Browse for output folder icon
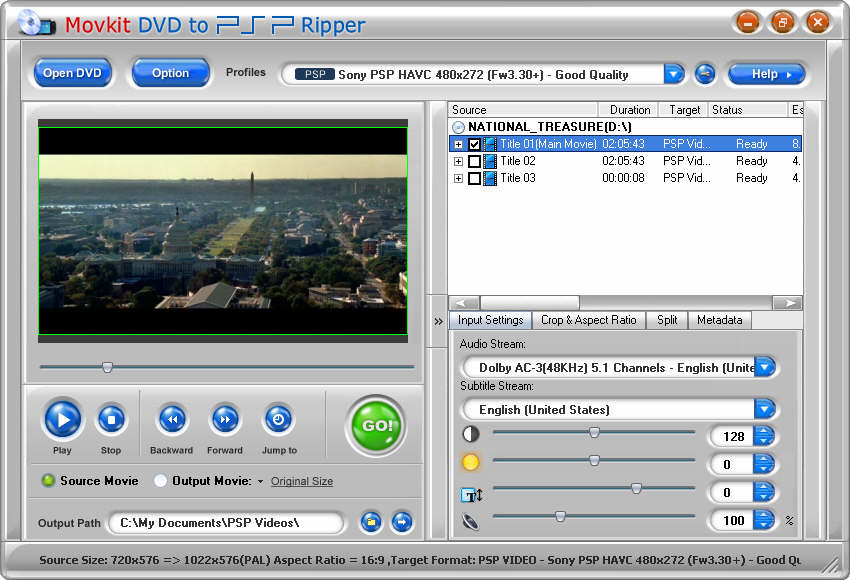This screenshot has width=850, height=580. tap(371, 523)
